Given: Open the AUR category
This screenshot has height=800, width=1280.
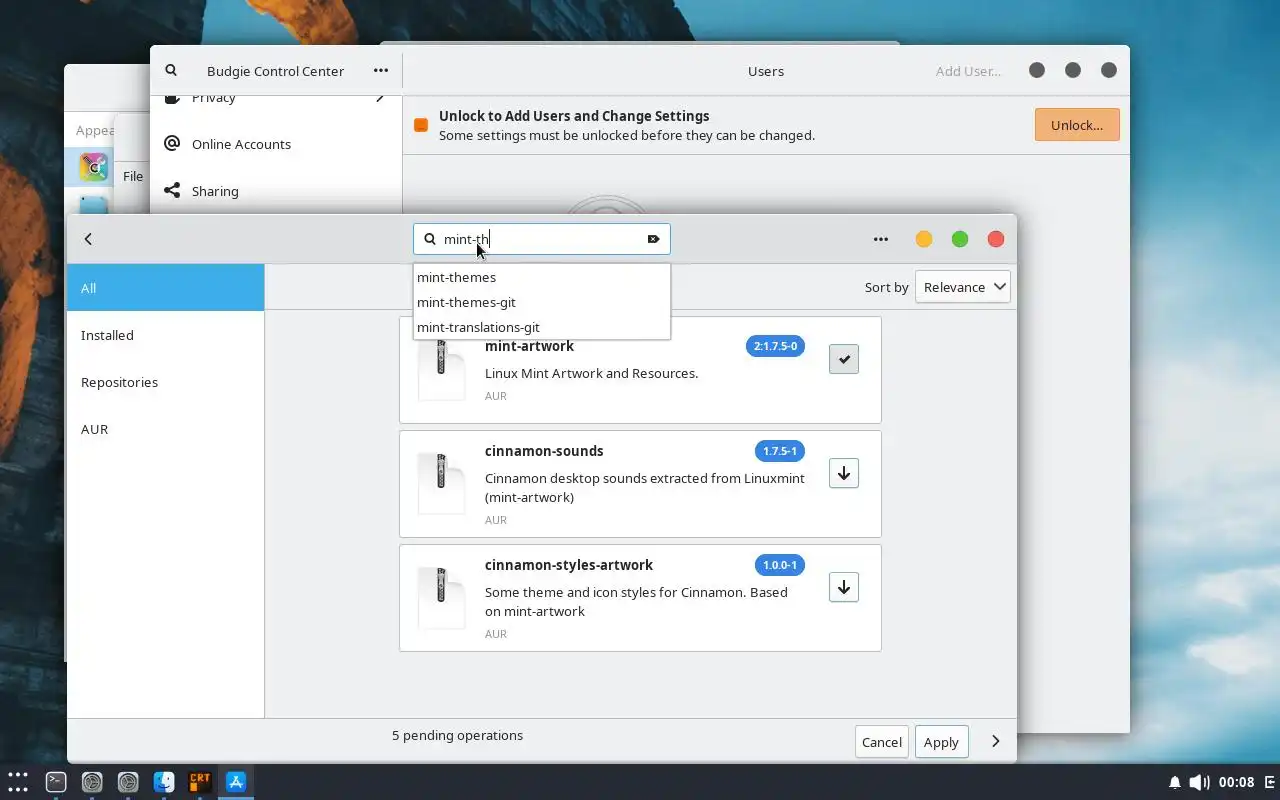Looking at the screenshot, I should coord(166,429).
